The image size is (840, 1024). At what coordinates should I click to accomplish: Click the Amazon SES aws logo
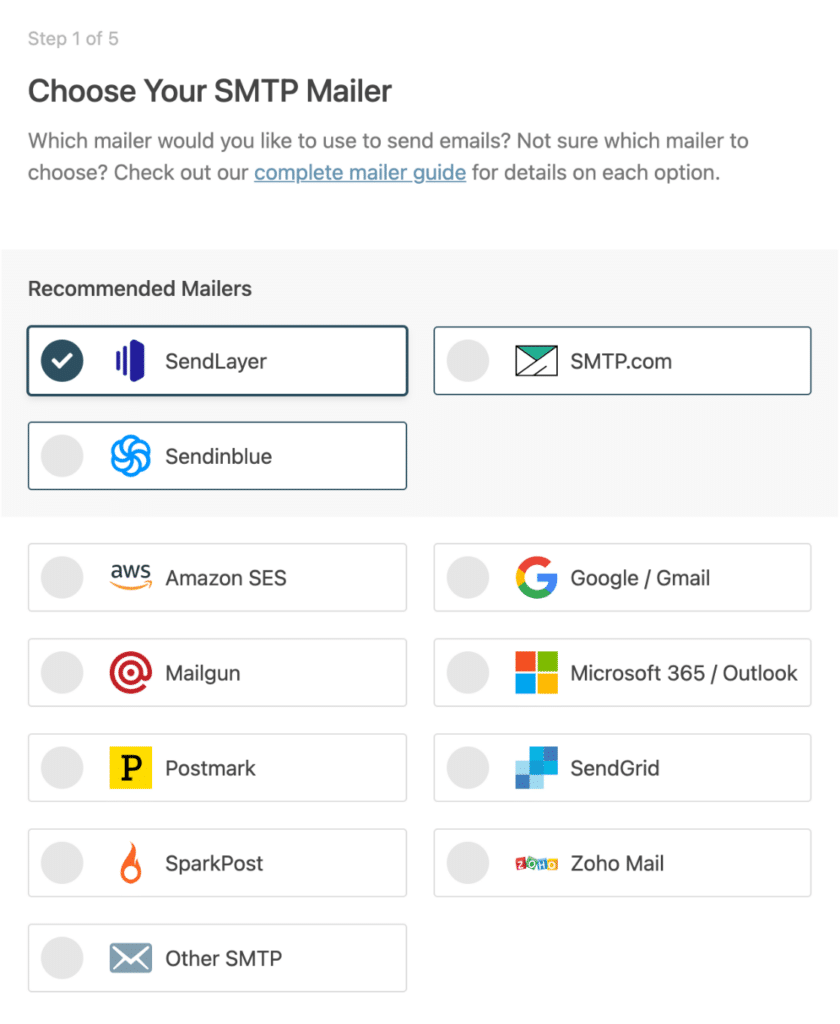click(x=131, y=577)
